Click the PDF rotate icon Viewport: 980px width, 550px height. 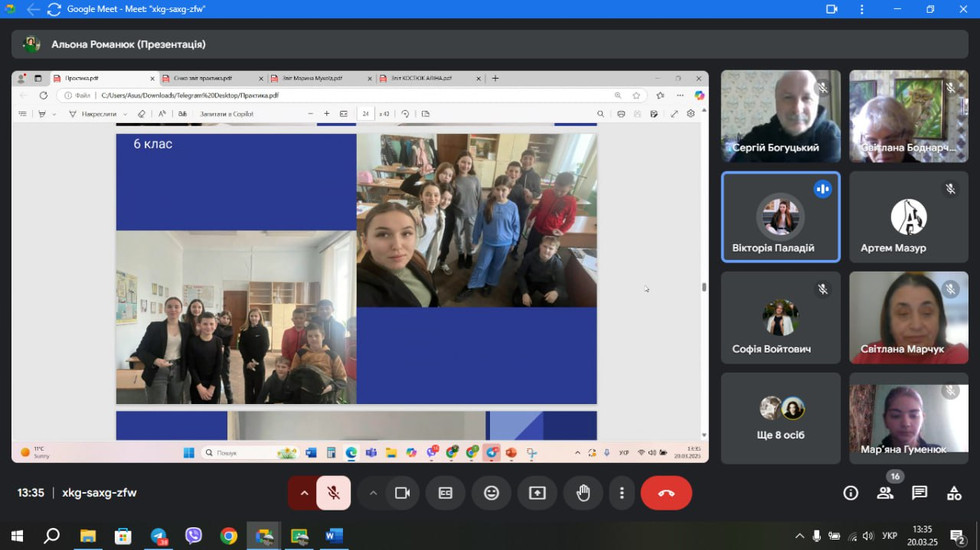click(x=405, y=114)
